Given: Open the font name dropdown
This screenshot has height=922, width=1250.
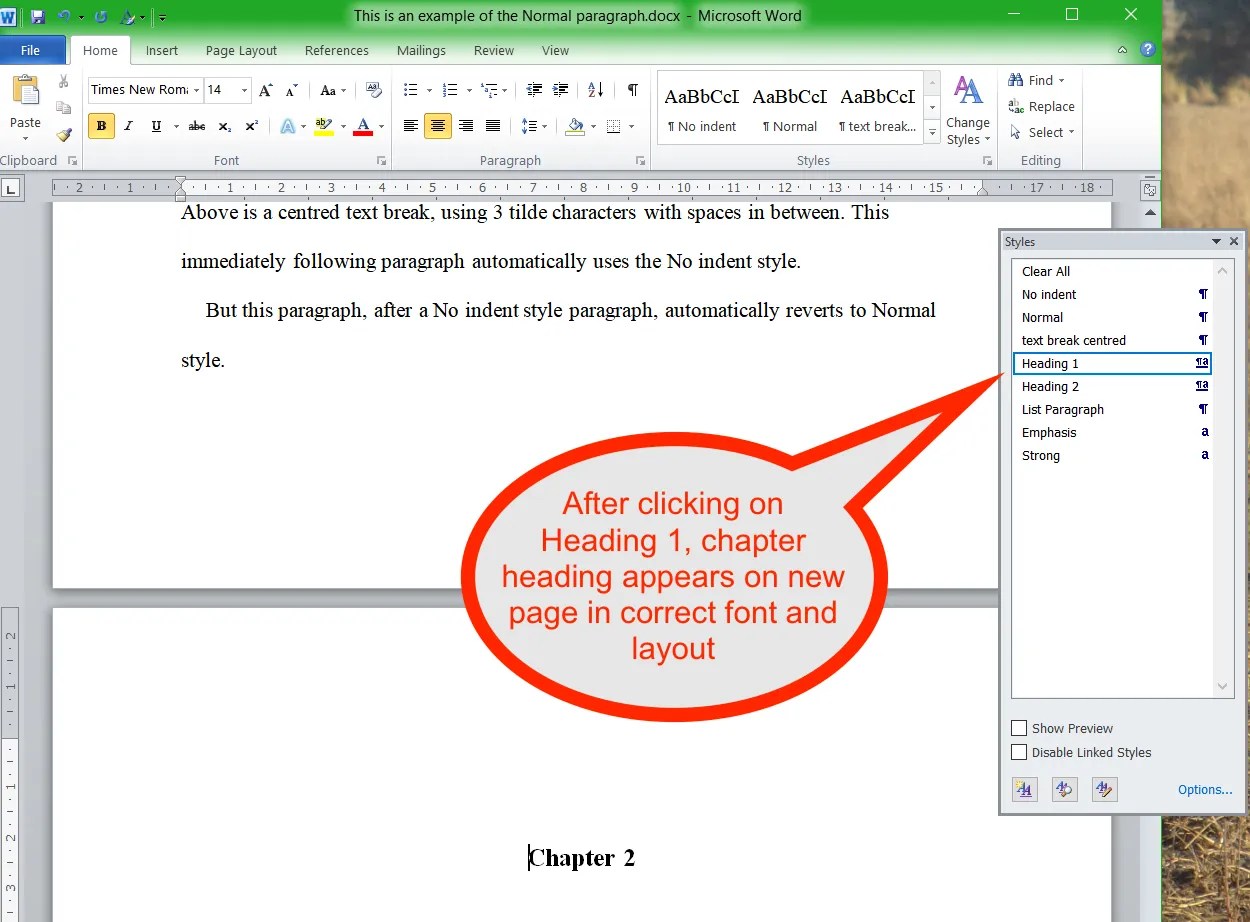Looking at the screenshot, I should pyautogui.click(x=196, y=90).
